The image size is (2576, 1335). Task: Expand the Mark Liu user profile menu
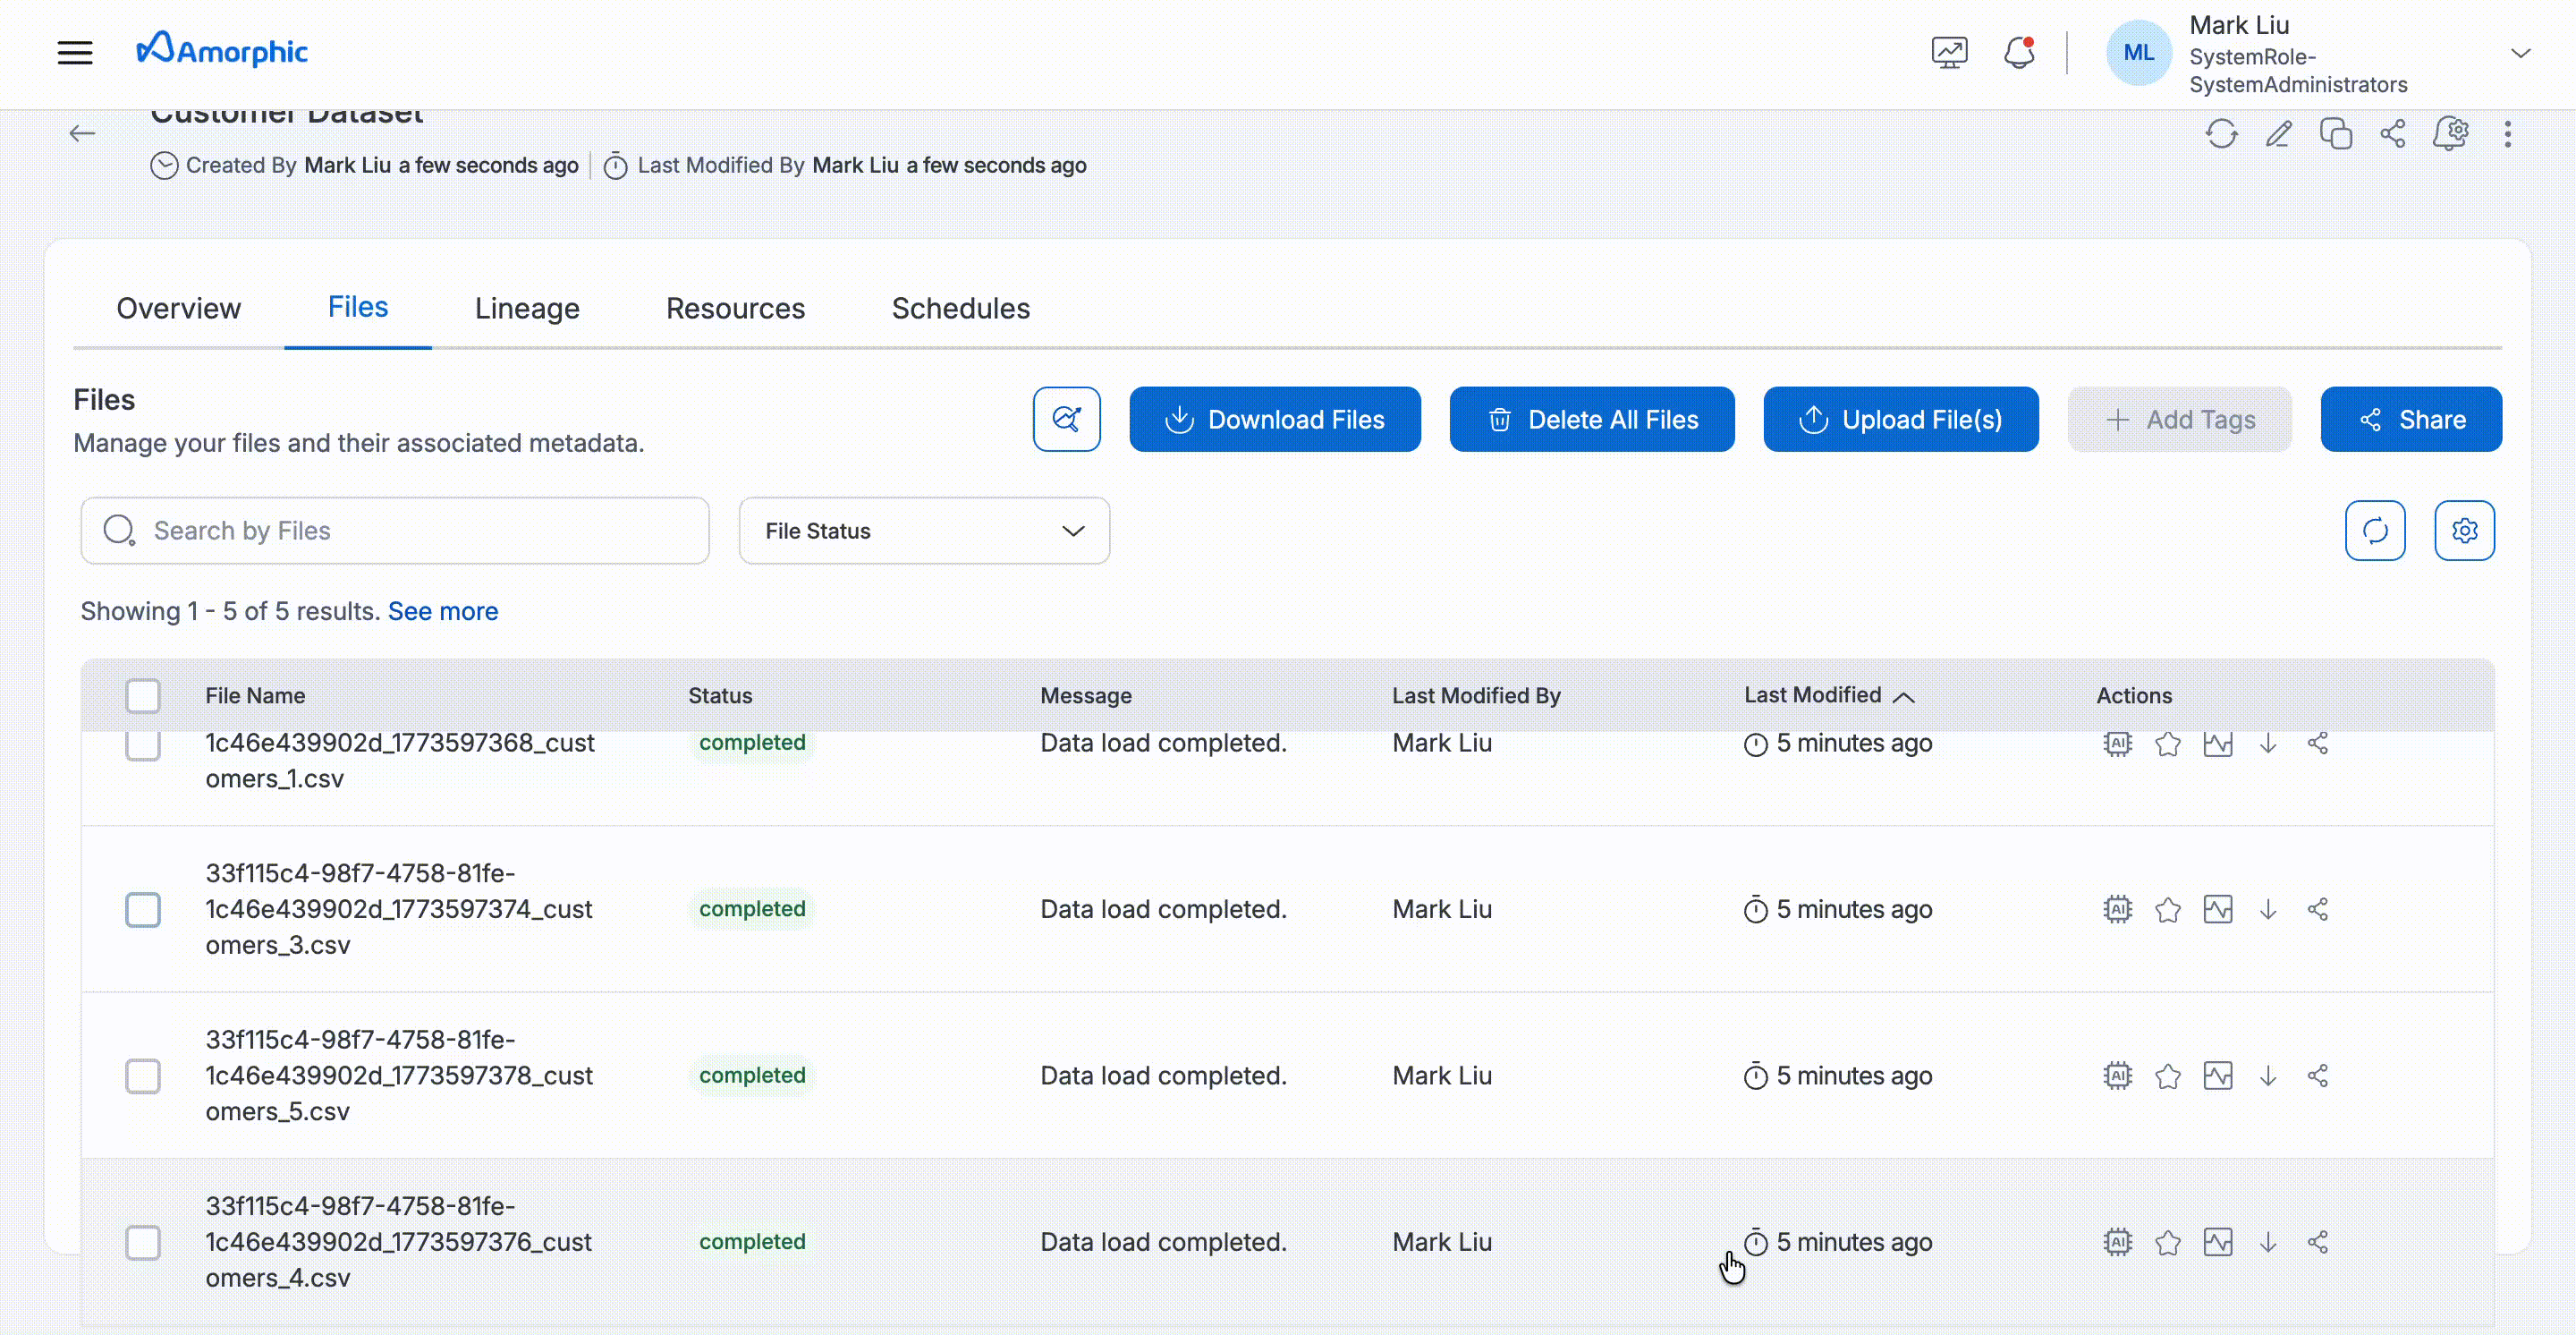tap(2520, 53)
